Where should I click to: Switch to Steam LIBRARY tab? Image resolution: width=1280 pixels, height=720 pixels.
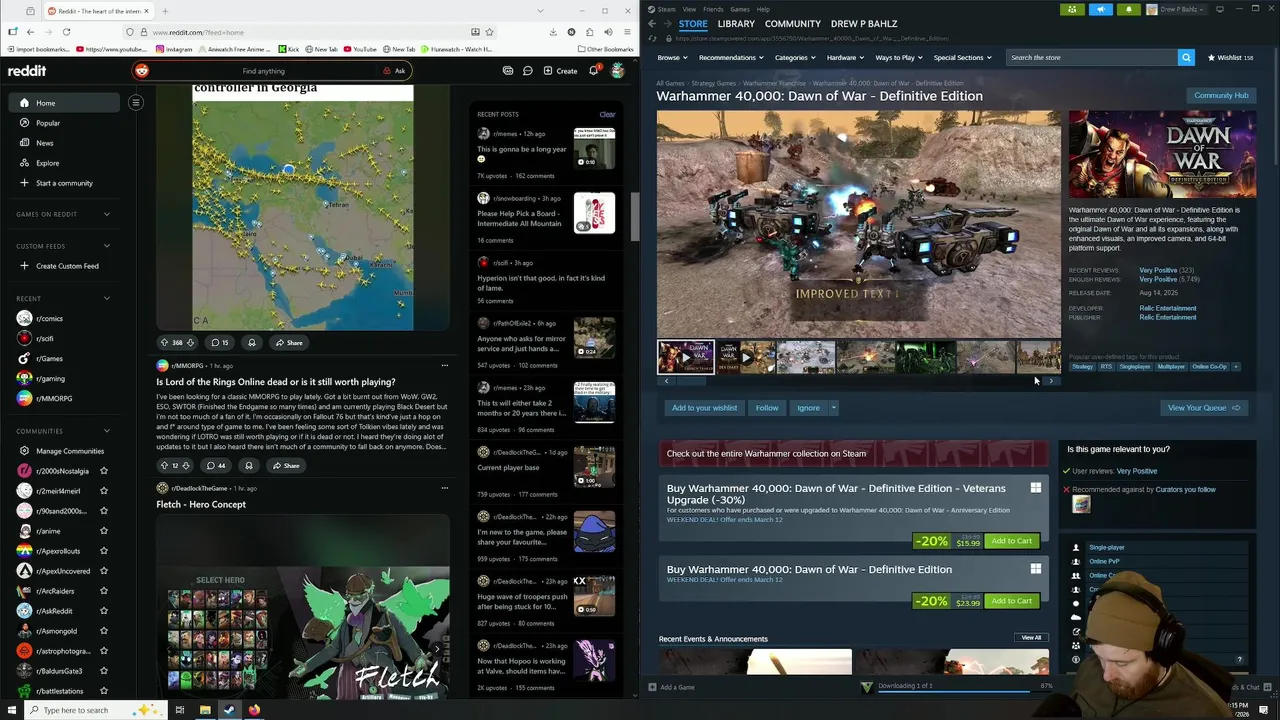point(736,23)
